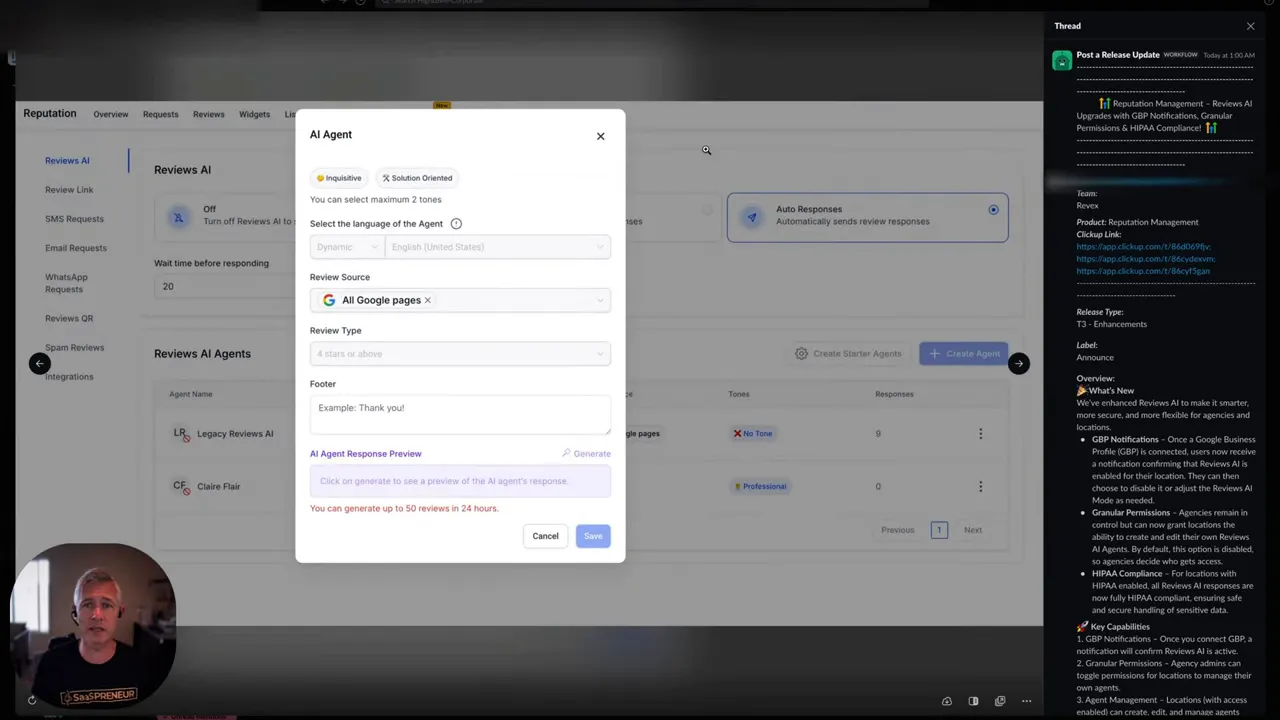Switch to the Requests tab
The height and width of the screenshot is (720, 1280).
click(x=160, y=115)
